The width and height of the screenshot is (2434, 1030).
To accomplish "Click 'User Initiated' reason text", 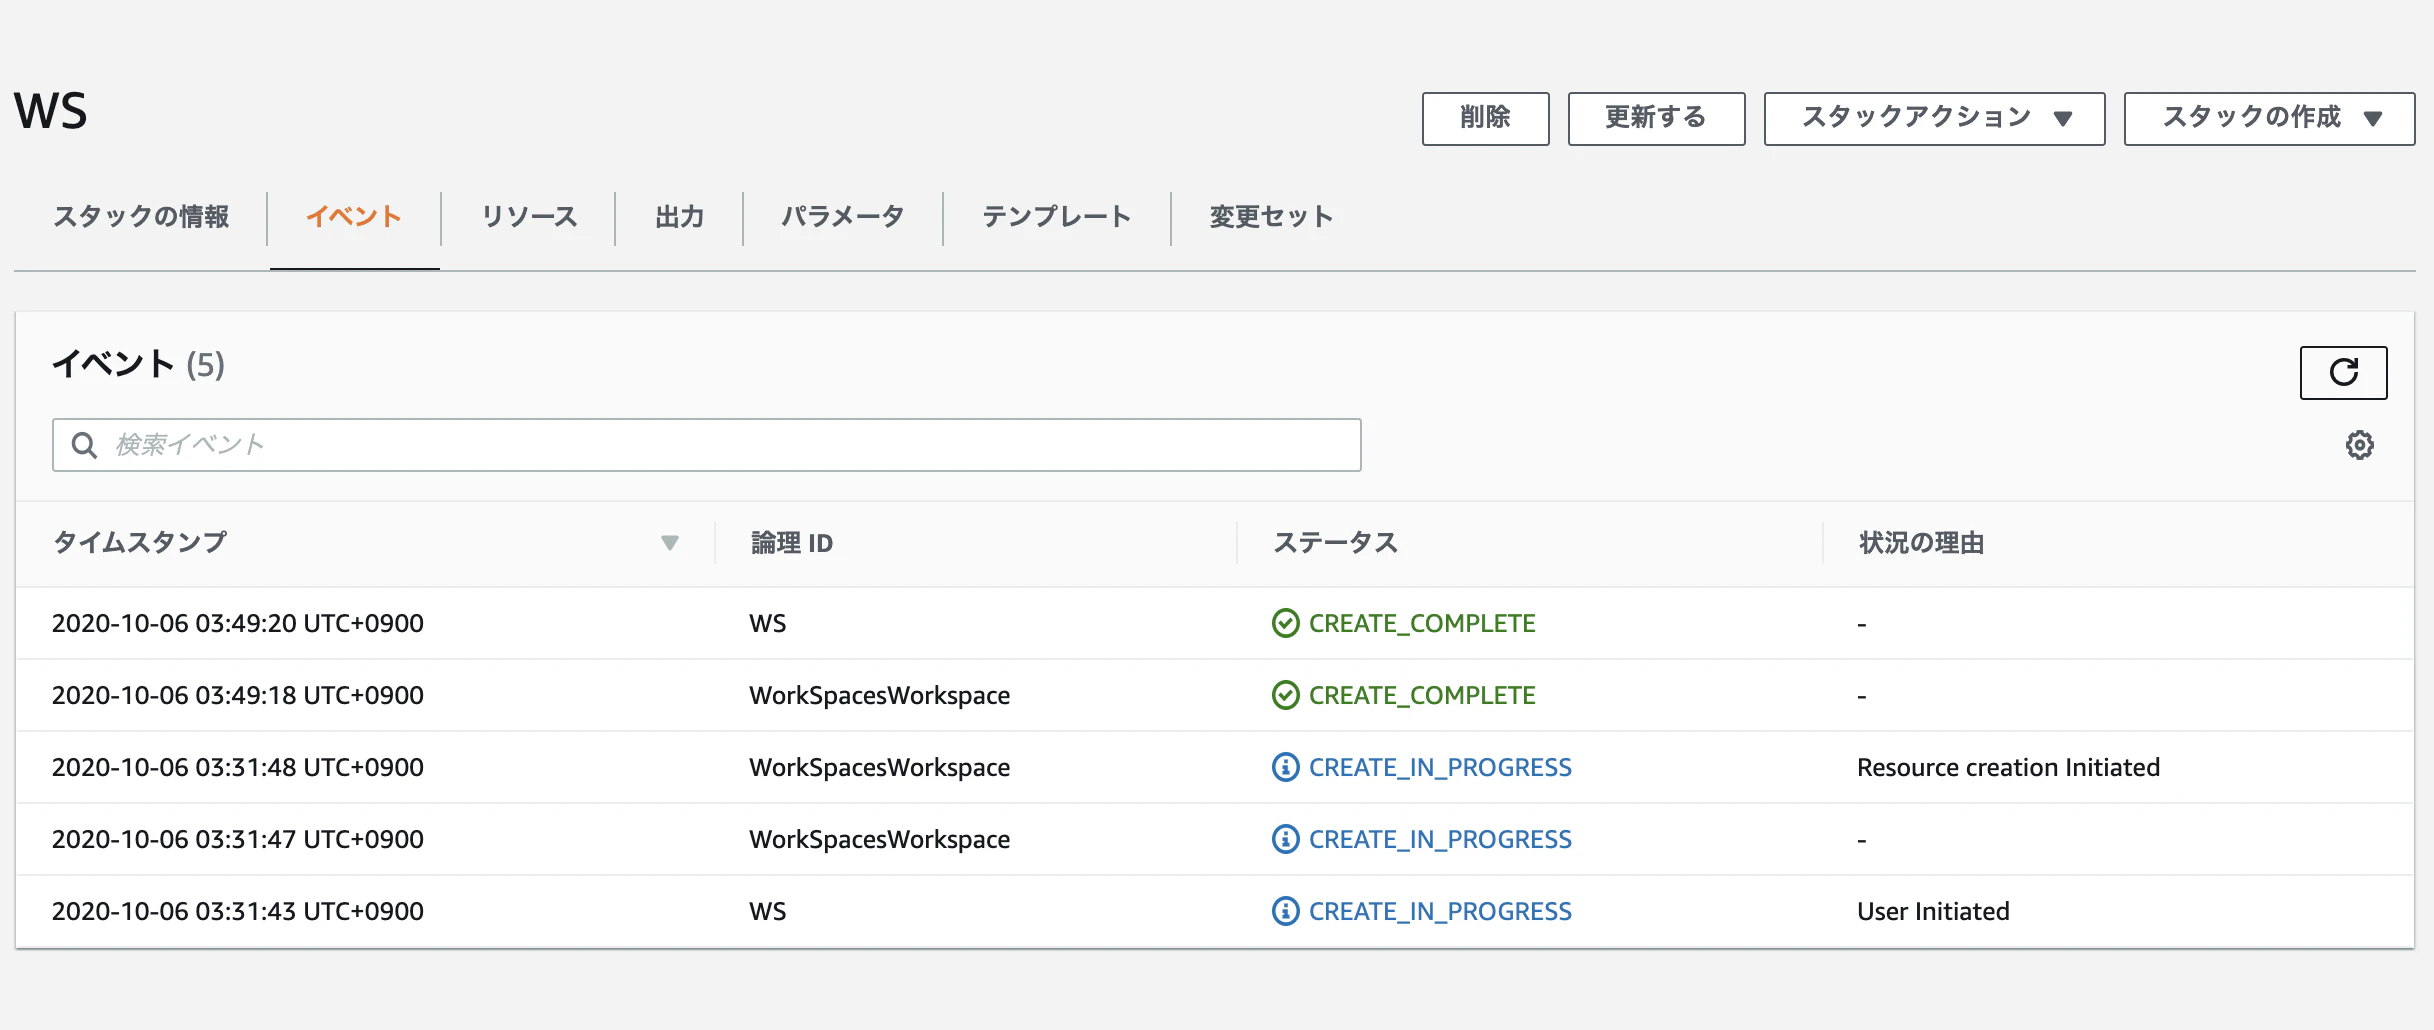I will [x=1933, y=911].
